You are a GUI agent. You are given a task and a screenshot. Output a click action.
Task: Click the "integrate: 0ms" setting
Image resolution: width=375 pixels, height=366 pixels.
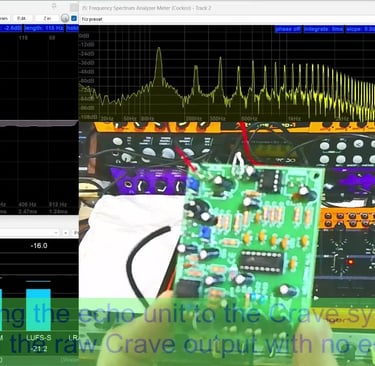click(x=323, y=29)
